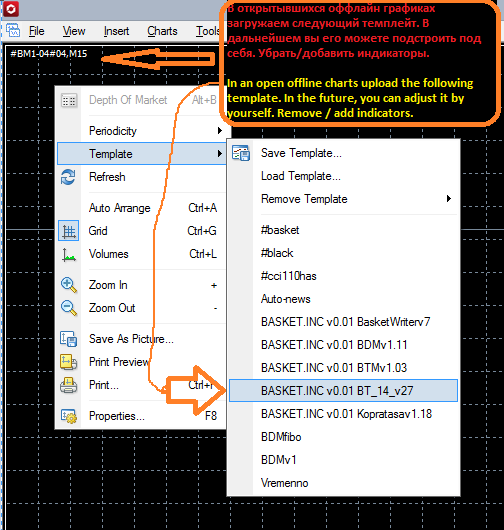Choose Print Preview entry
Image resolution: width=504 pixels, height=530 pixels.
coord(142,362)
